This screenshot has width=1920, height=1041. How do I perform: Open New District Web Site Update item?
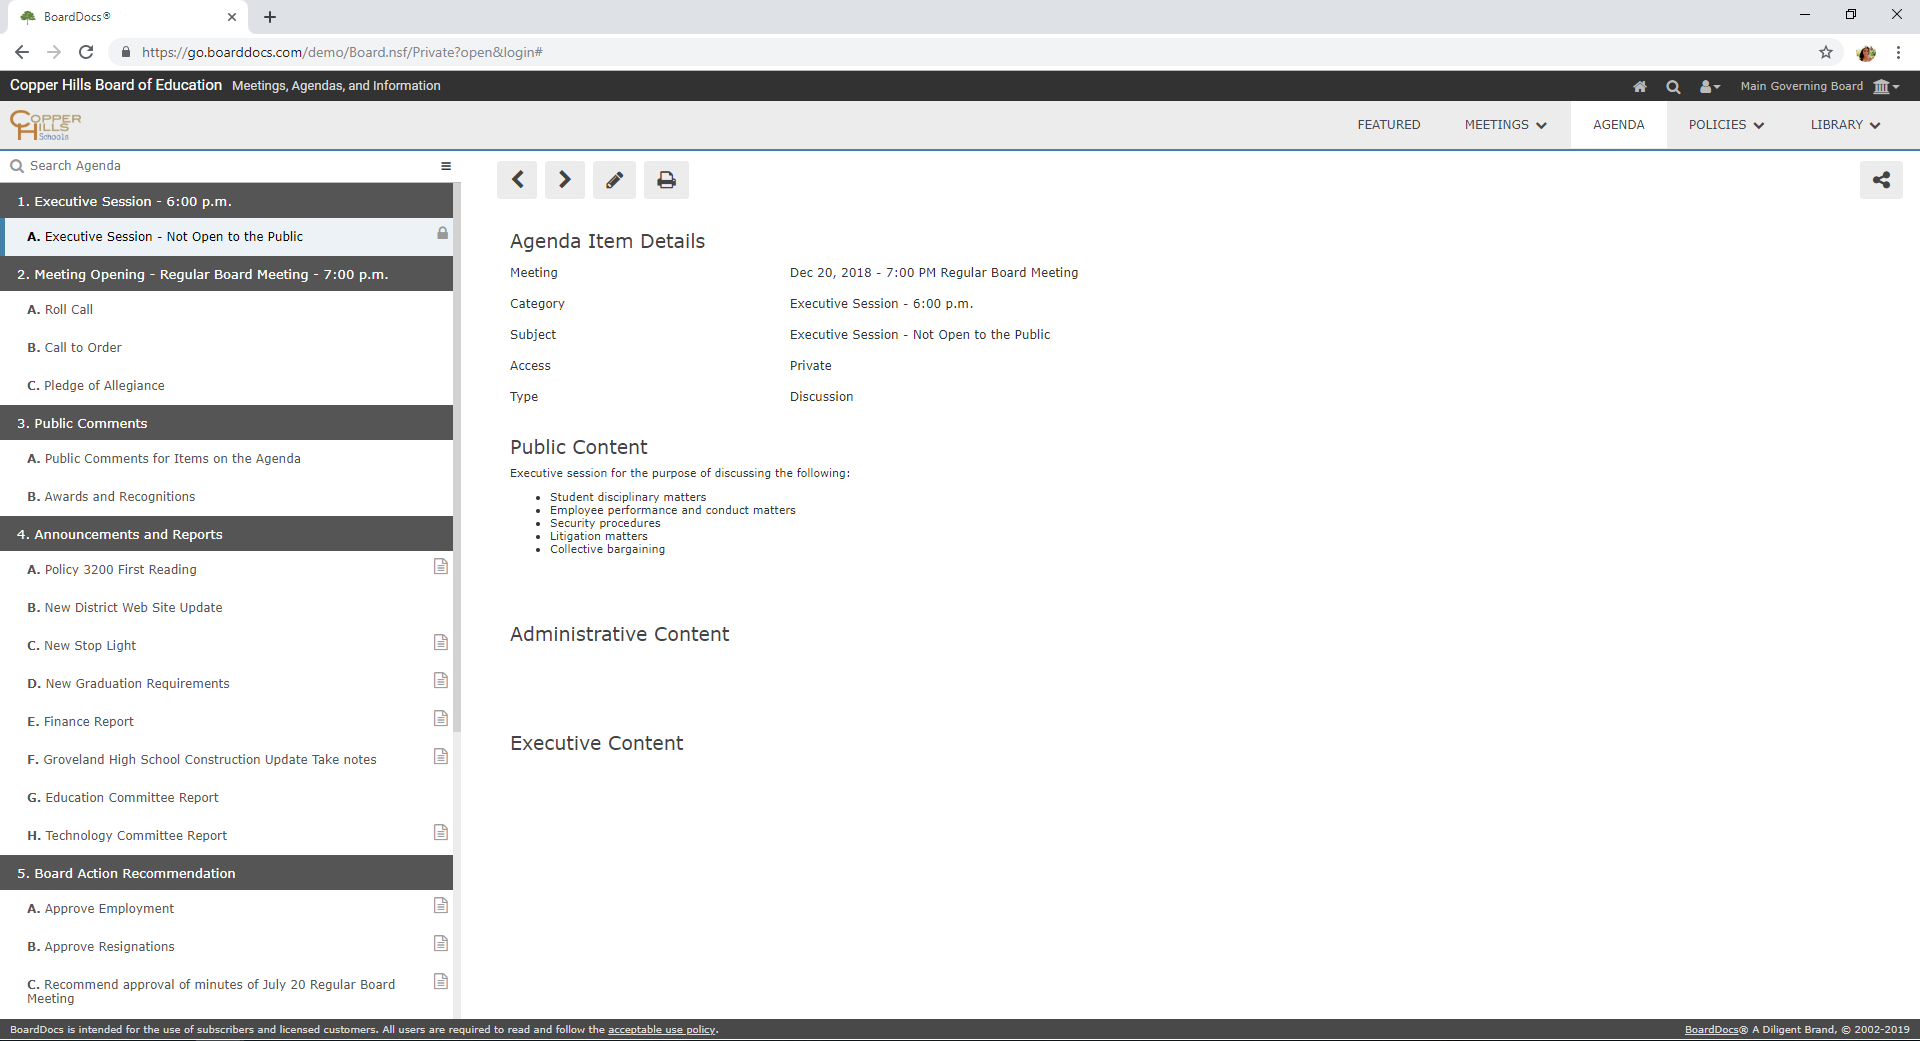226,608
